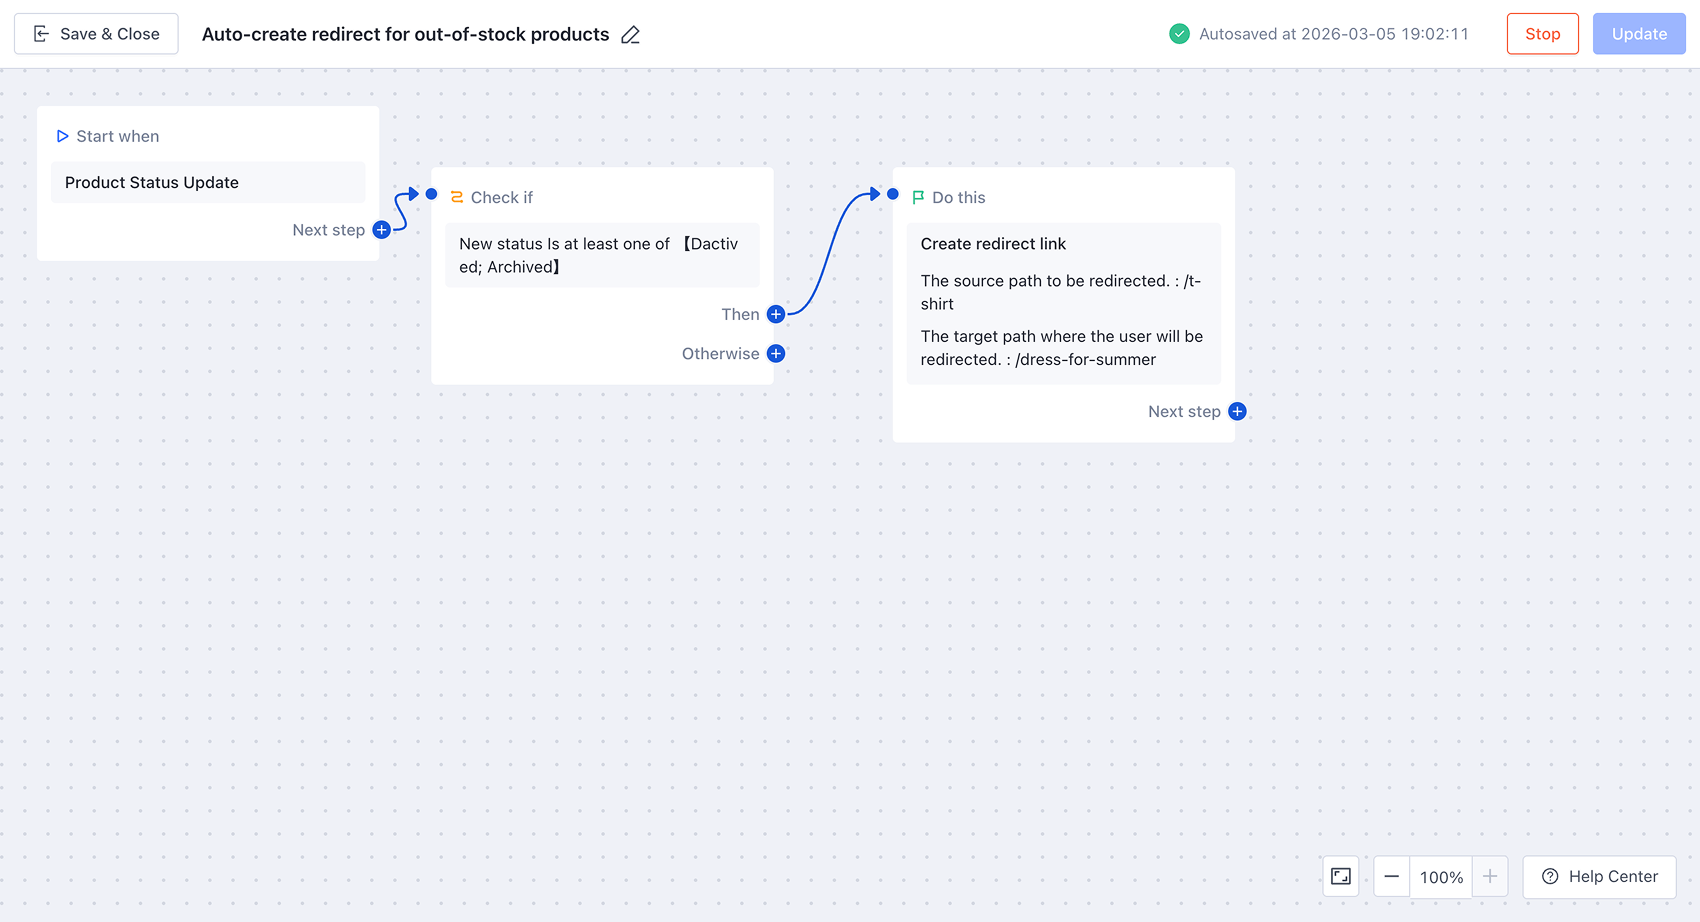Screen dimensions: 1700x922
Task: Zoom out using the minus button
Action: [x=1391, y=877]
